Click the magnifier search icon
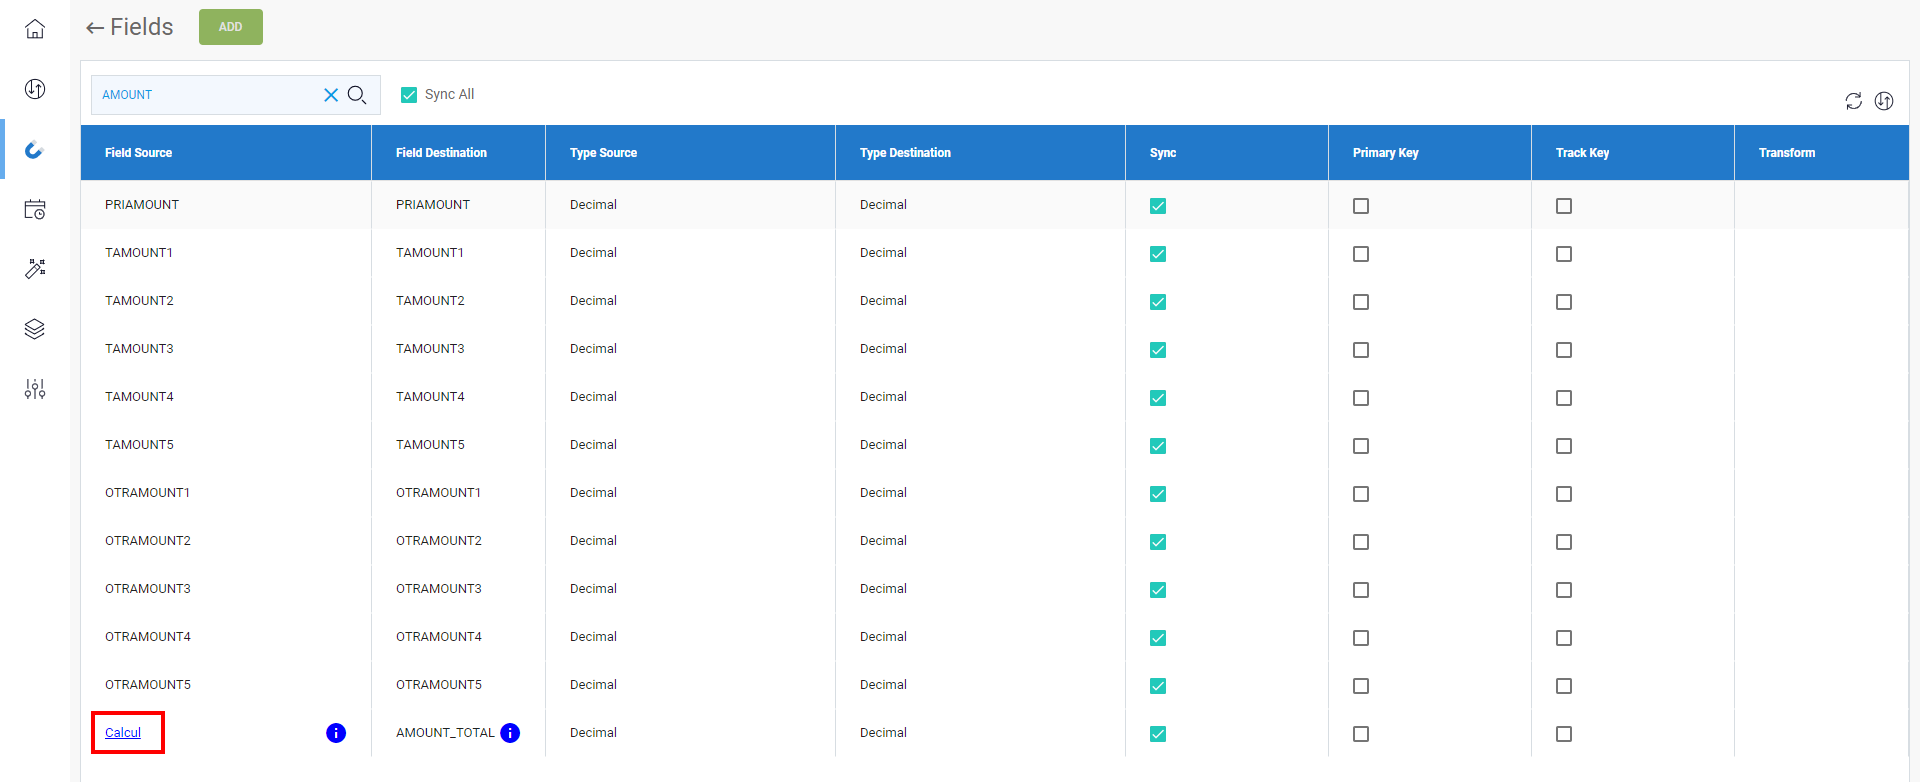 [357, 95]
